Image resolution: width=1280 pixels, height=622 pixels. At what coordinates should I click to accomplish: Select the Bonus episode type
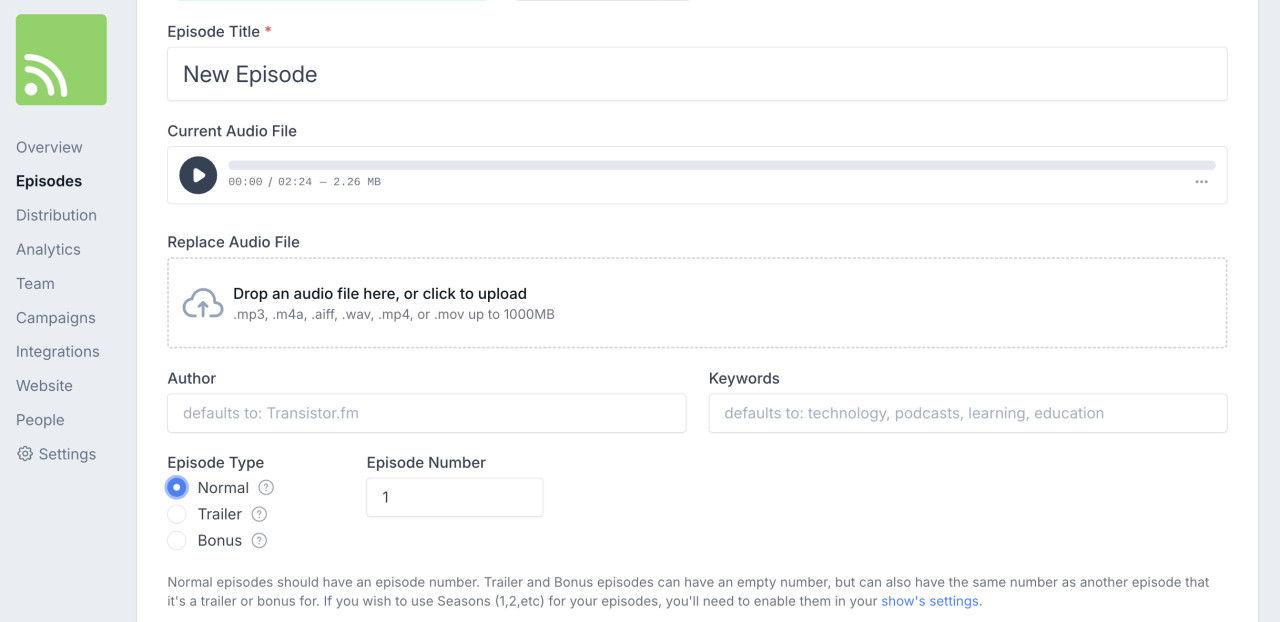coord(177,541)
